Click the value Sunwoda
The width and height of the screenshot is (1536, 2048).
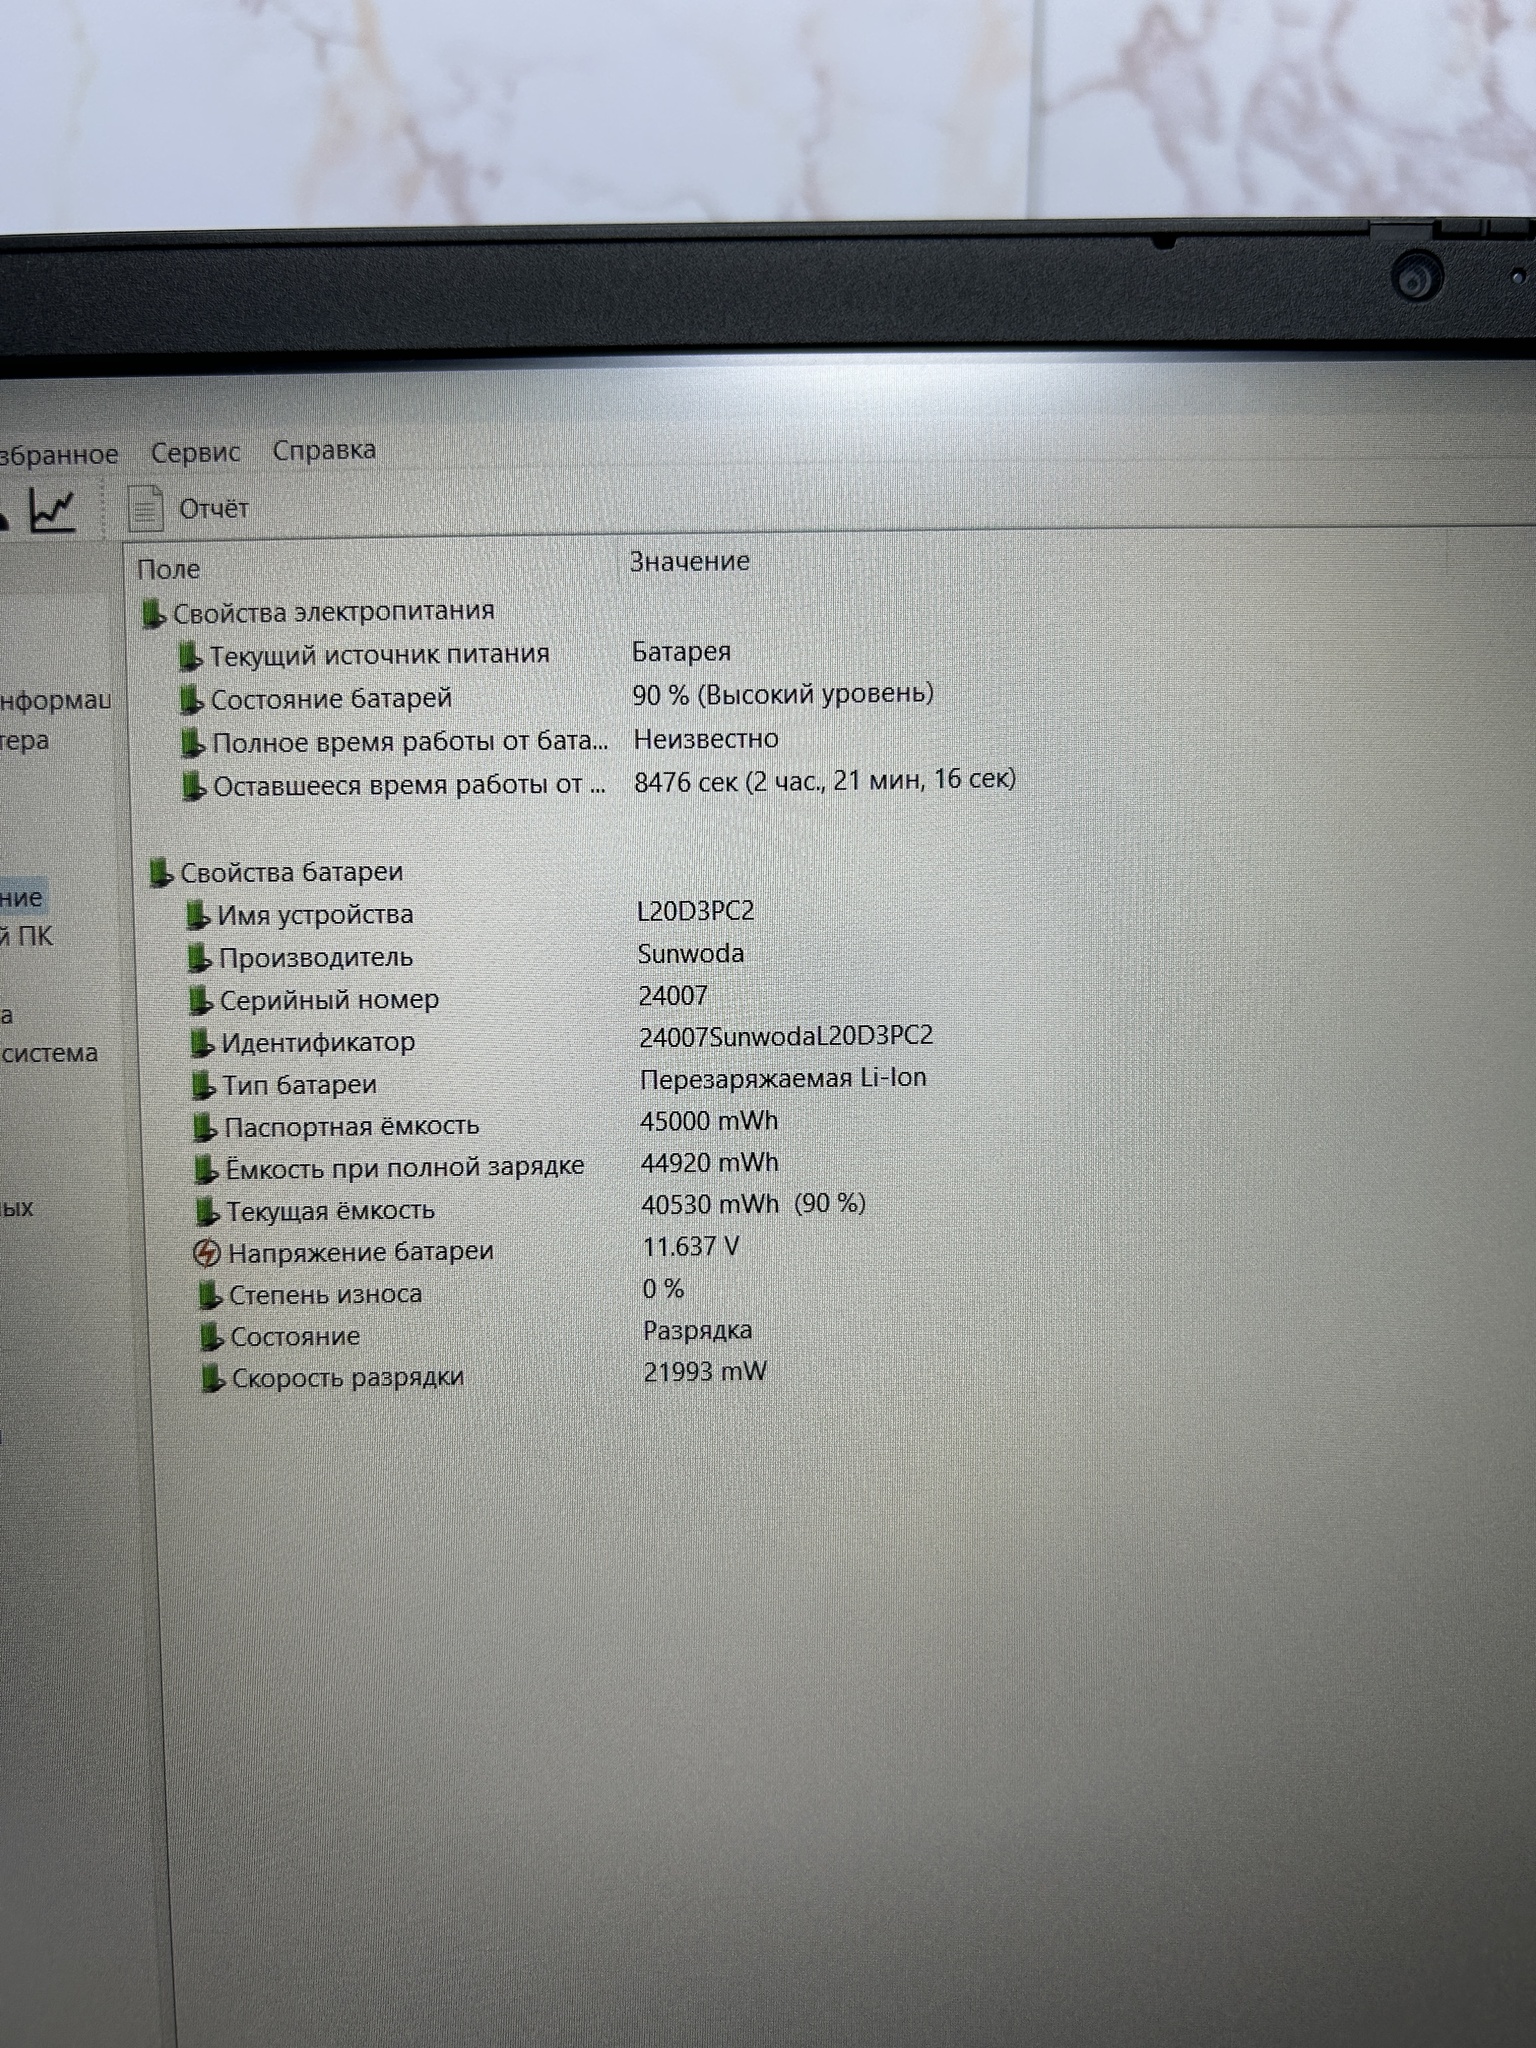[x=691, y=954]
